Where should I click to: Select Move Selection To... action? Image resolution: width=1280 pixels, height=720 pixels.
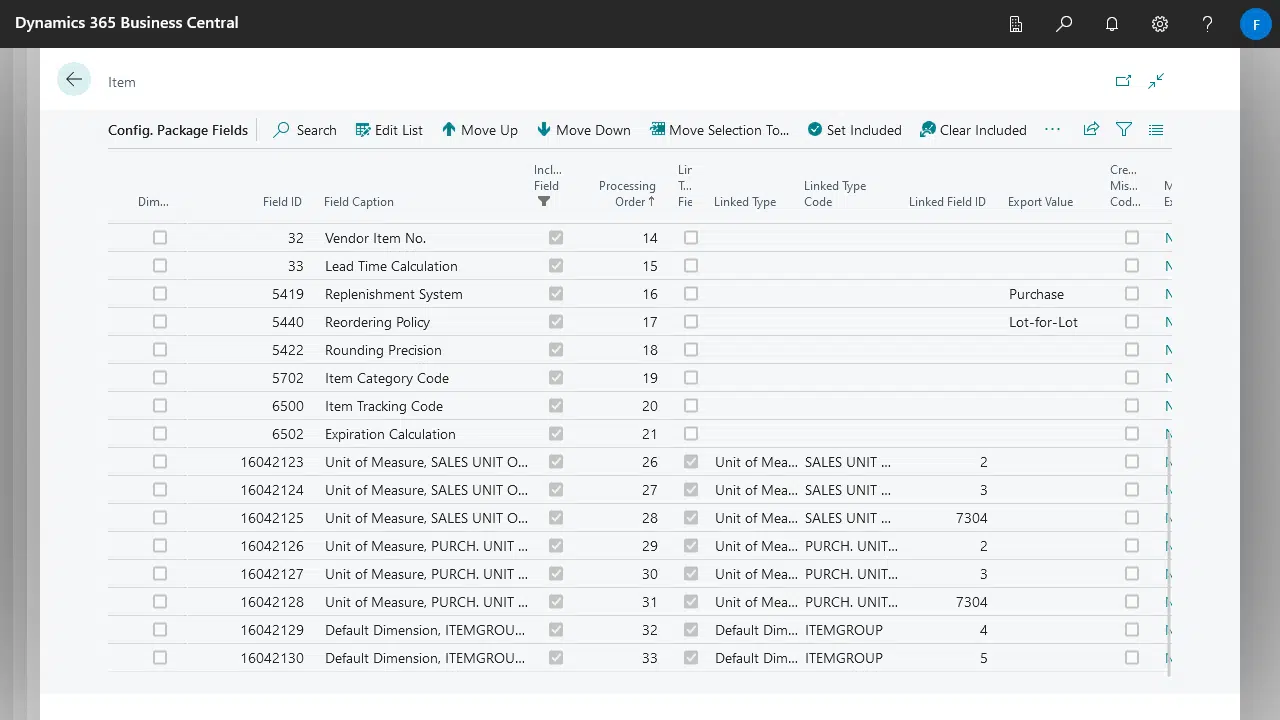[x=719, y=130]
